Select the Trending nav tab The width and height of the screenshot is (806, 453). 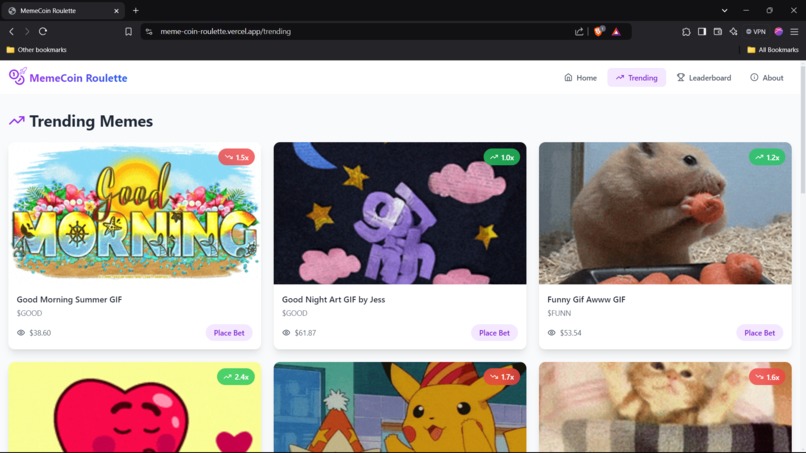point(636,78)
